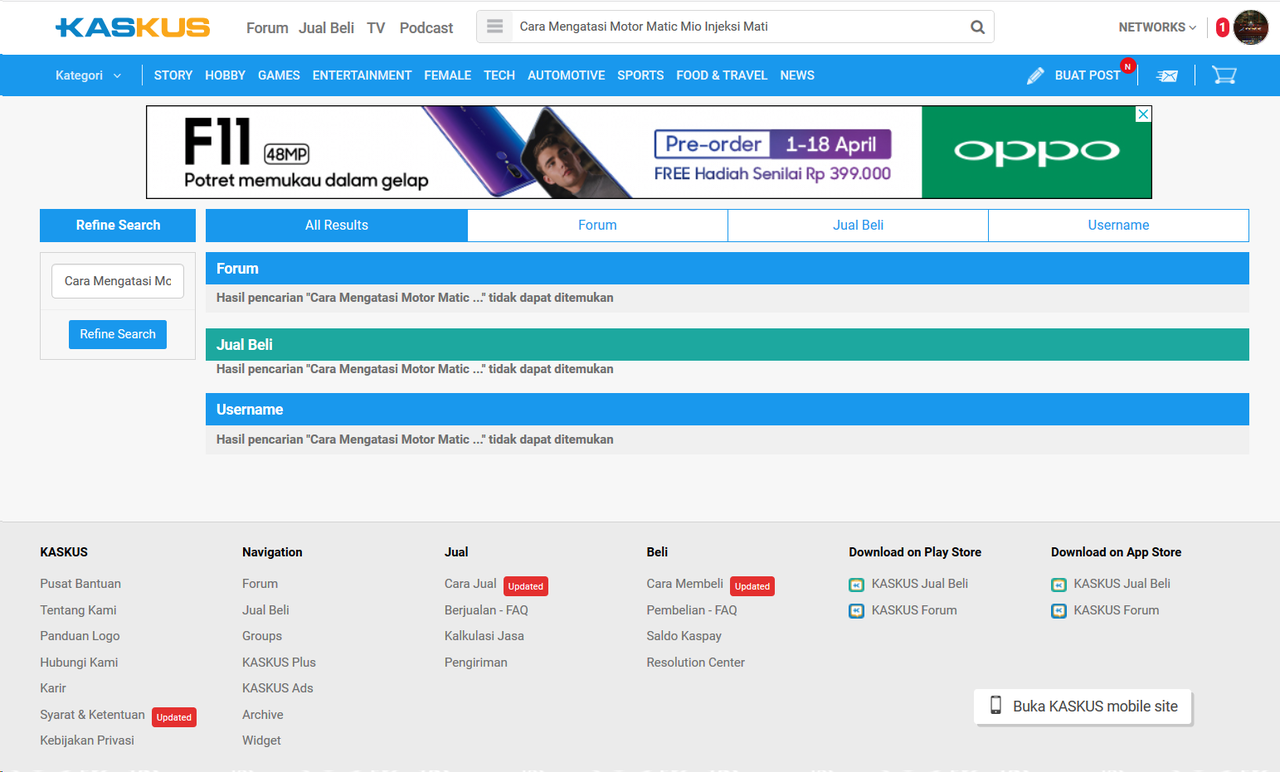Viewport: 1280px width, 772px height.
Task: Open Pengiriman footer link
Action: tap(476, 662)
